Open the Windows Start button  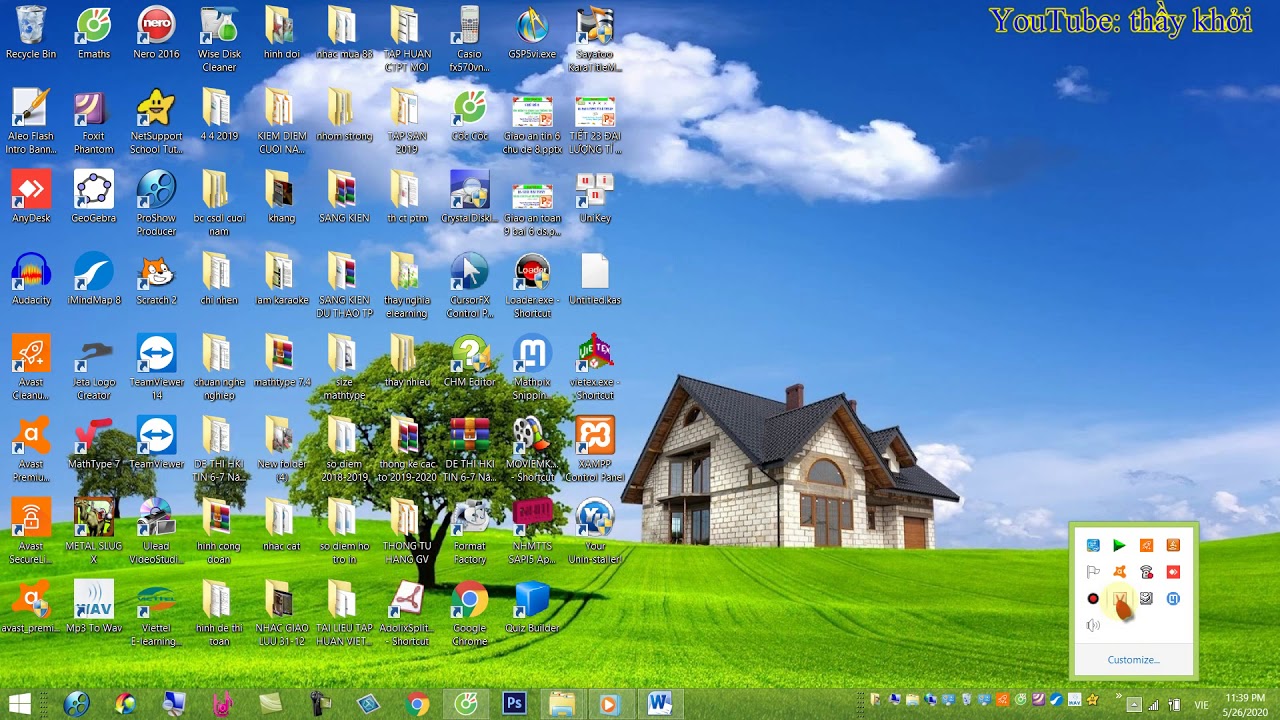pos(19,704)
